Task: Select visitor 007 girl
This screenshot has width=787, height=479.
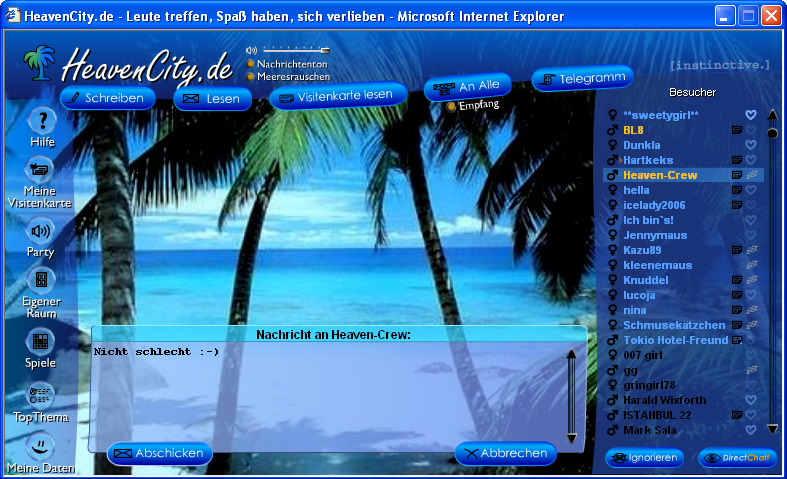Action: pos(642,355)
